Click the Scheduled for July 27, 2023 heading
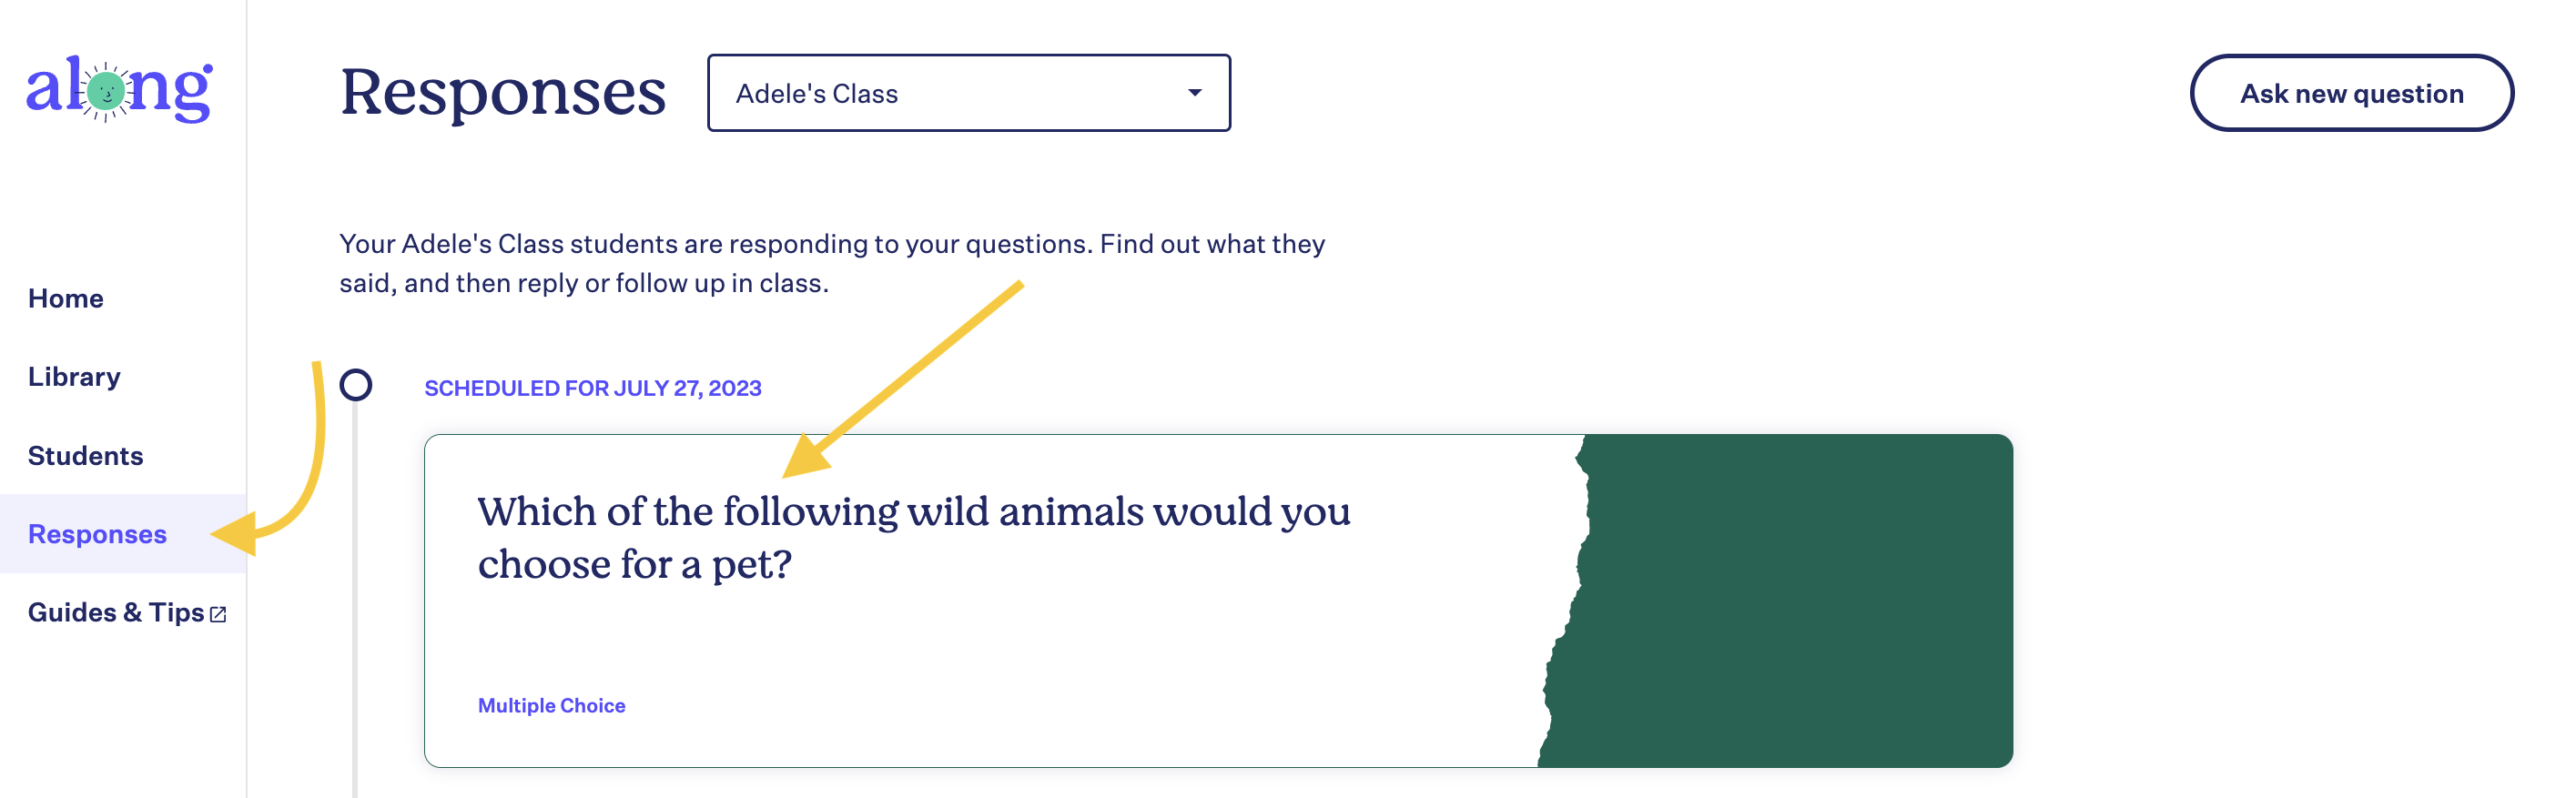2576x798 pixels. [593, 388]
